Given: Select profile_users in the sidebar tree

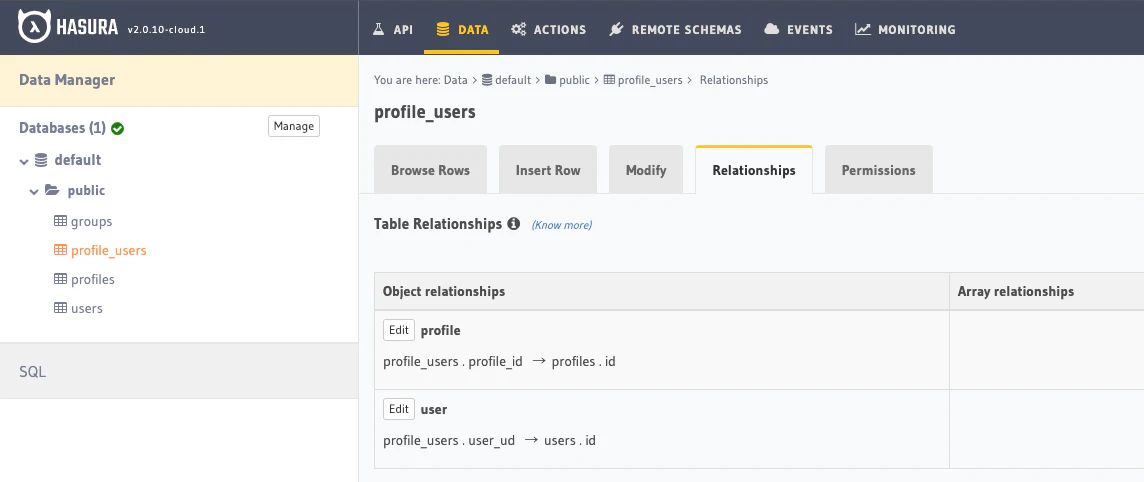Looking at the screenshot, I should [x=109, y=250].
